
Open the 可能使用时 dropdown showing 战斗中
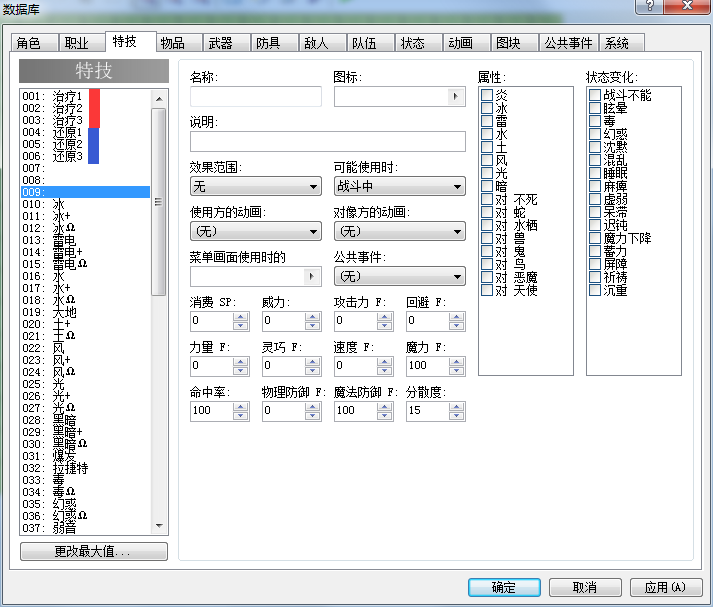click(400, 186)
